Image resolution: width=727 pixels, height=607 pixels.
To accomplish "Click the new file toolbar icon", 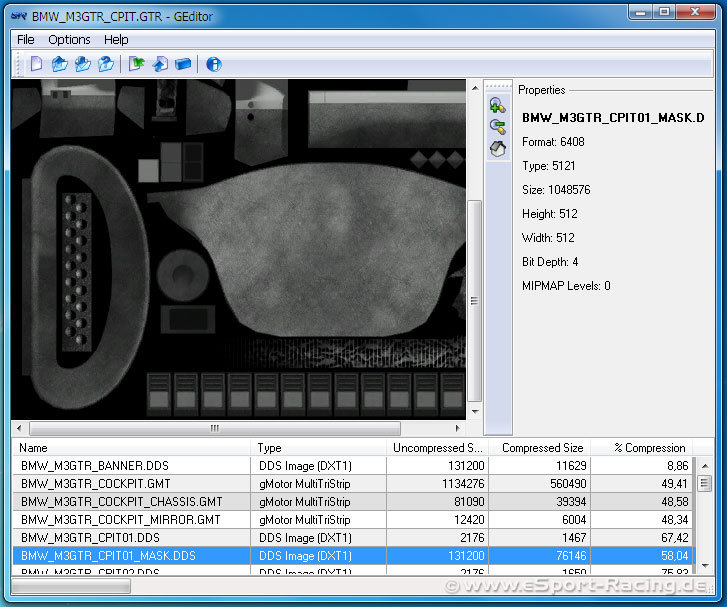I will click(36, 65).
